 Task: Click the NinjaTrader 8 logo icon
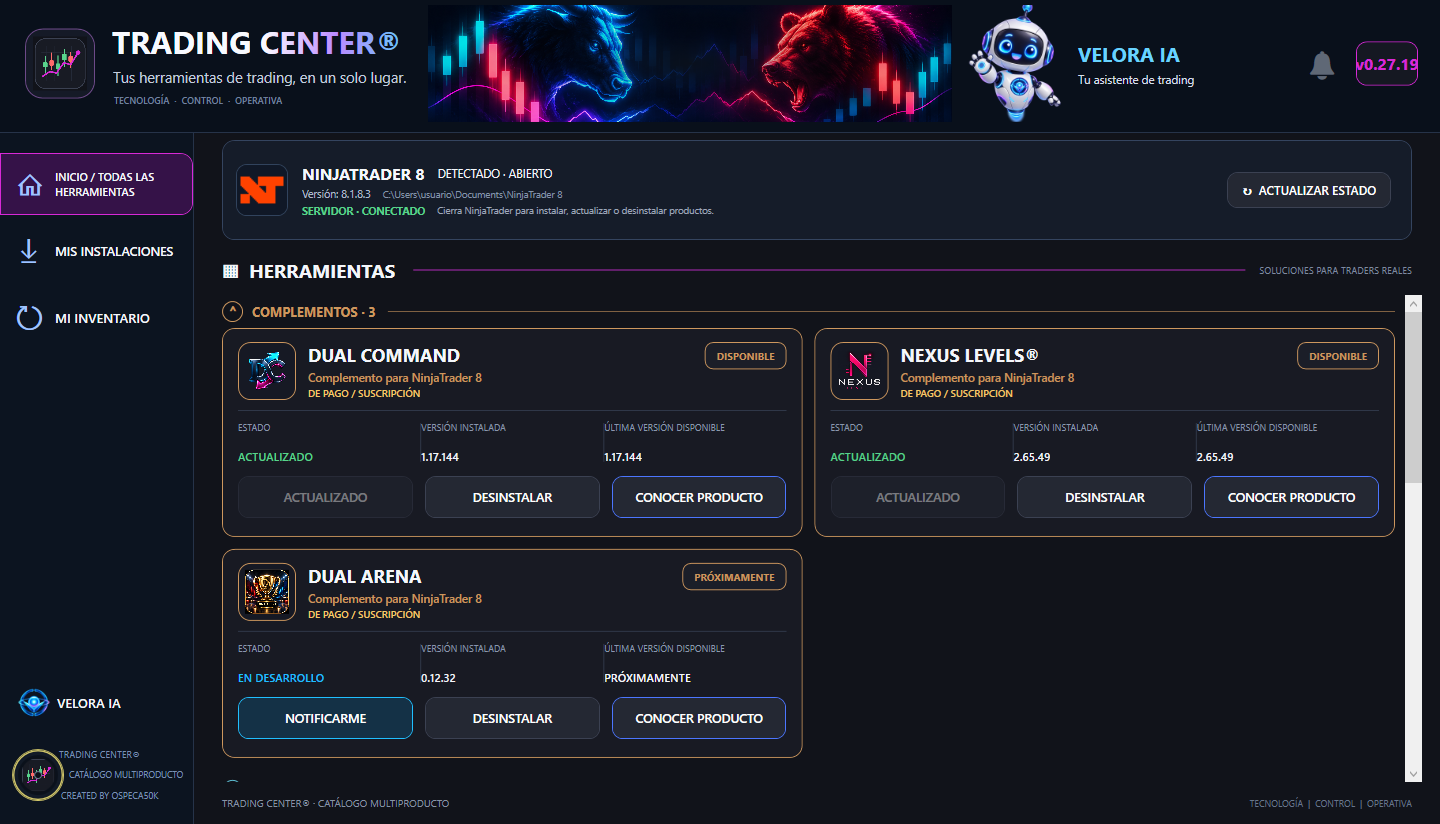click(x=262, y=190)
